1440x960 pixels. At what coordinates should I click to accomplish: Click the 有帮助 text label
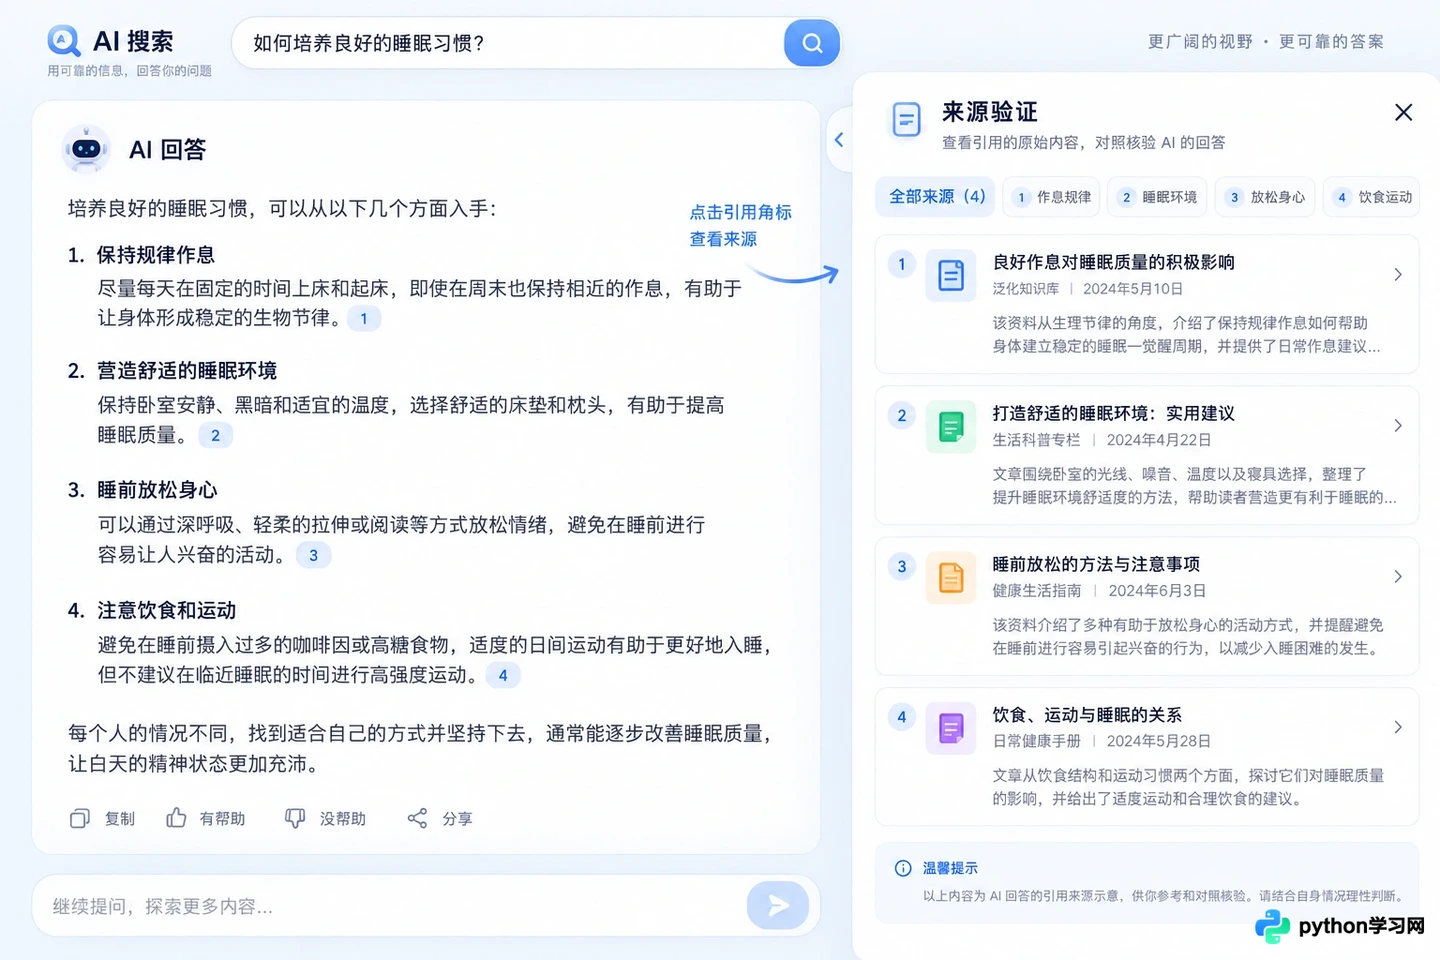(222, 818)
